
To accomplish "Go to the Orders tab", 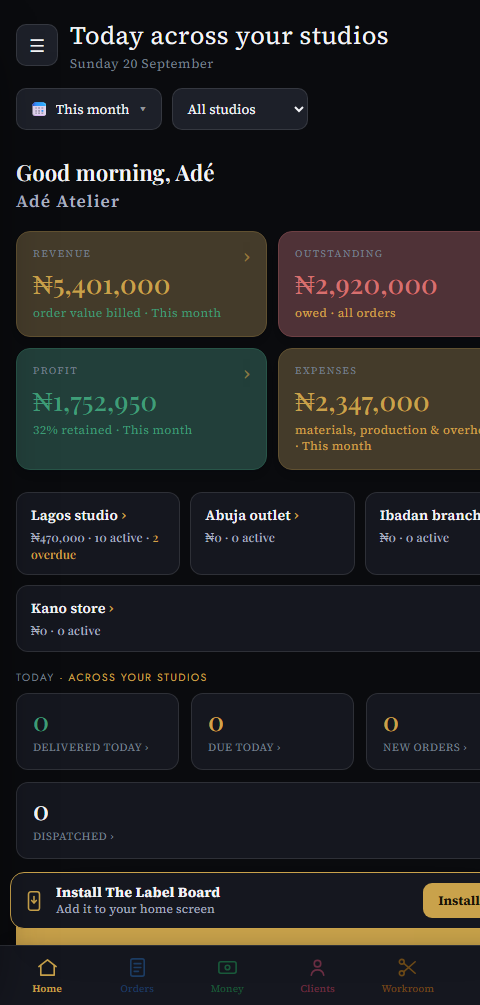I will (x=137, y=976).
